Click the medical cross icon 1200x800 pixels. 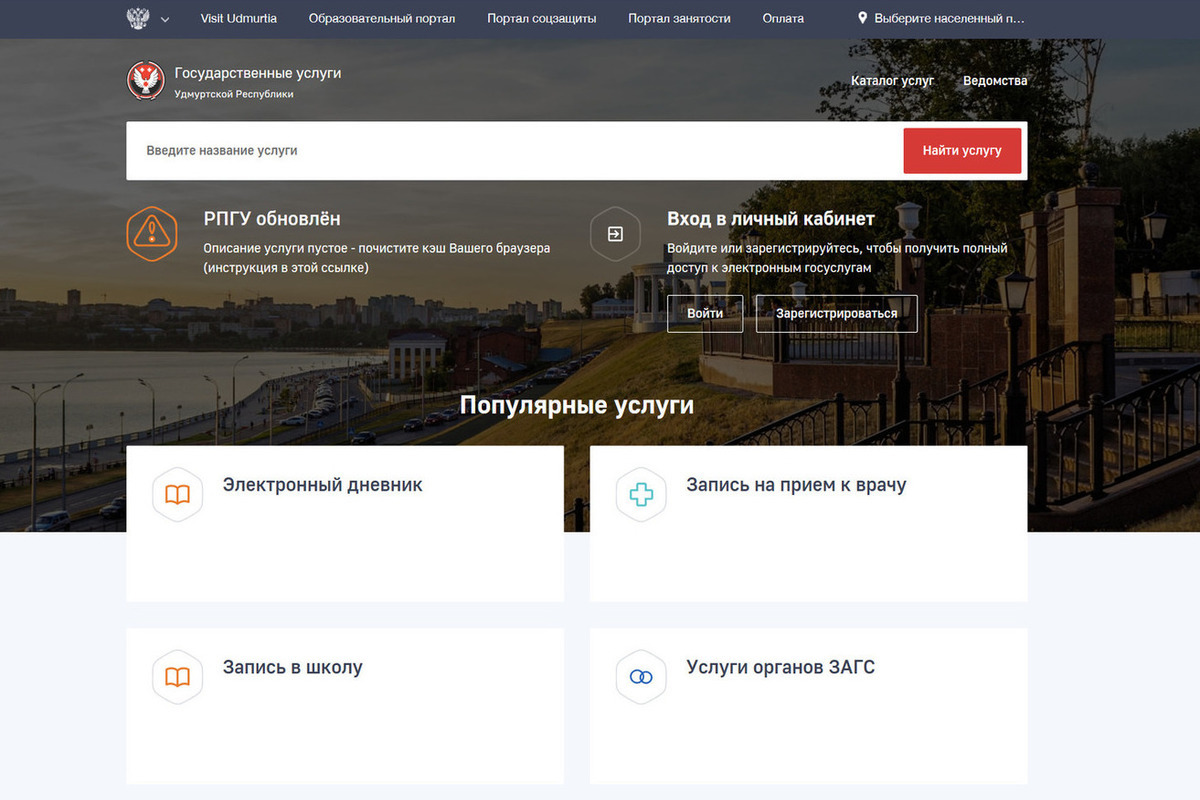click(641, 495)
